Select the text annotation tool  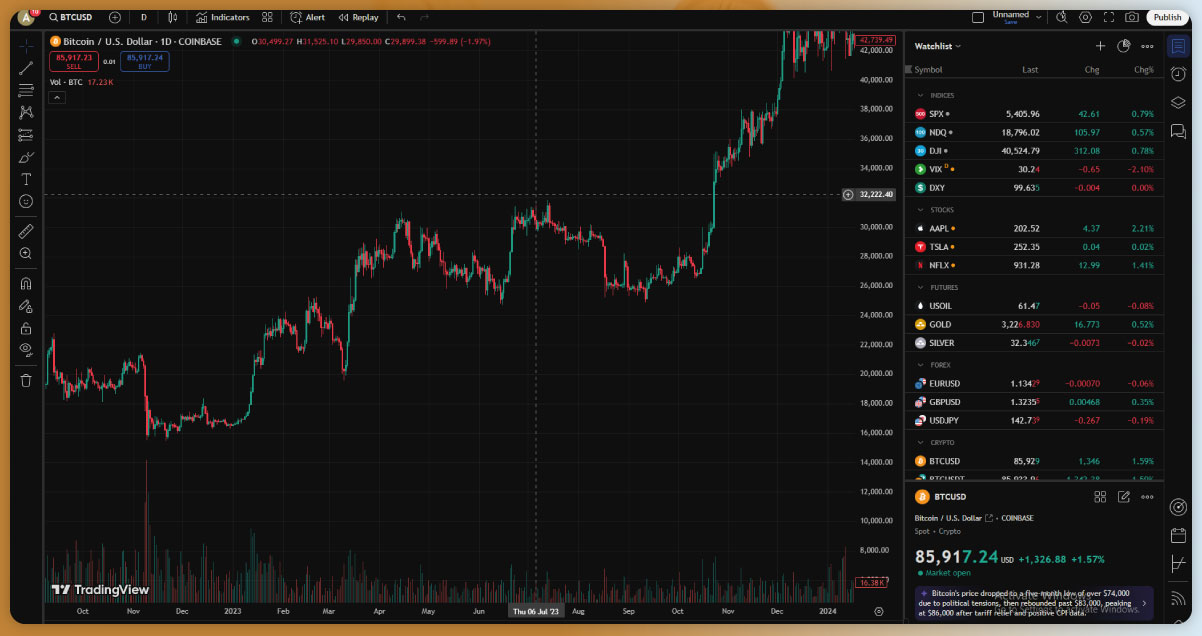click(26, 179)
